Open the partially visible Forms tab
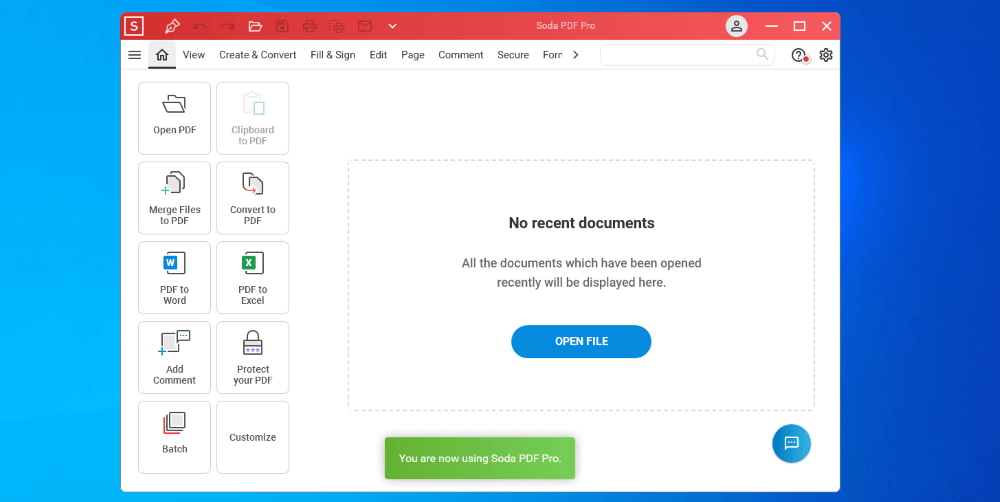The height and width of the screenshot is (502, 1000). 552,55
